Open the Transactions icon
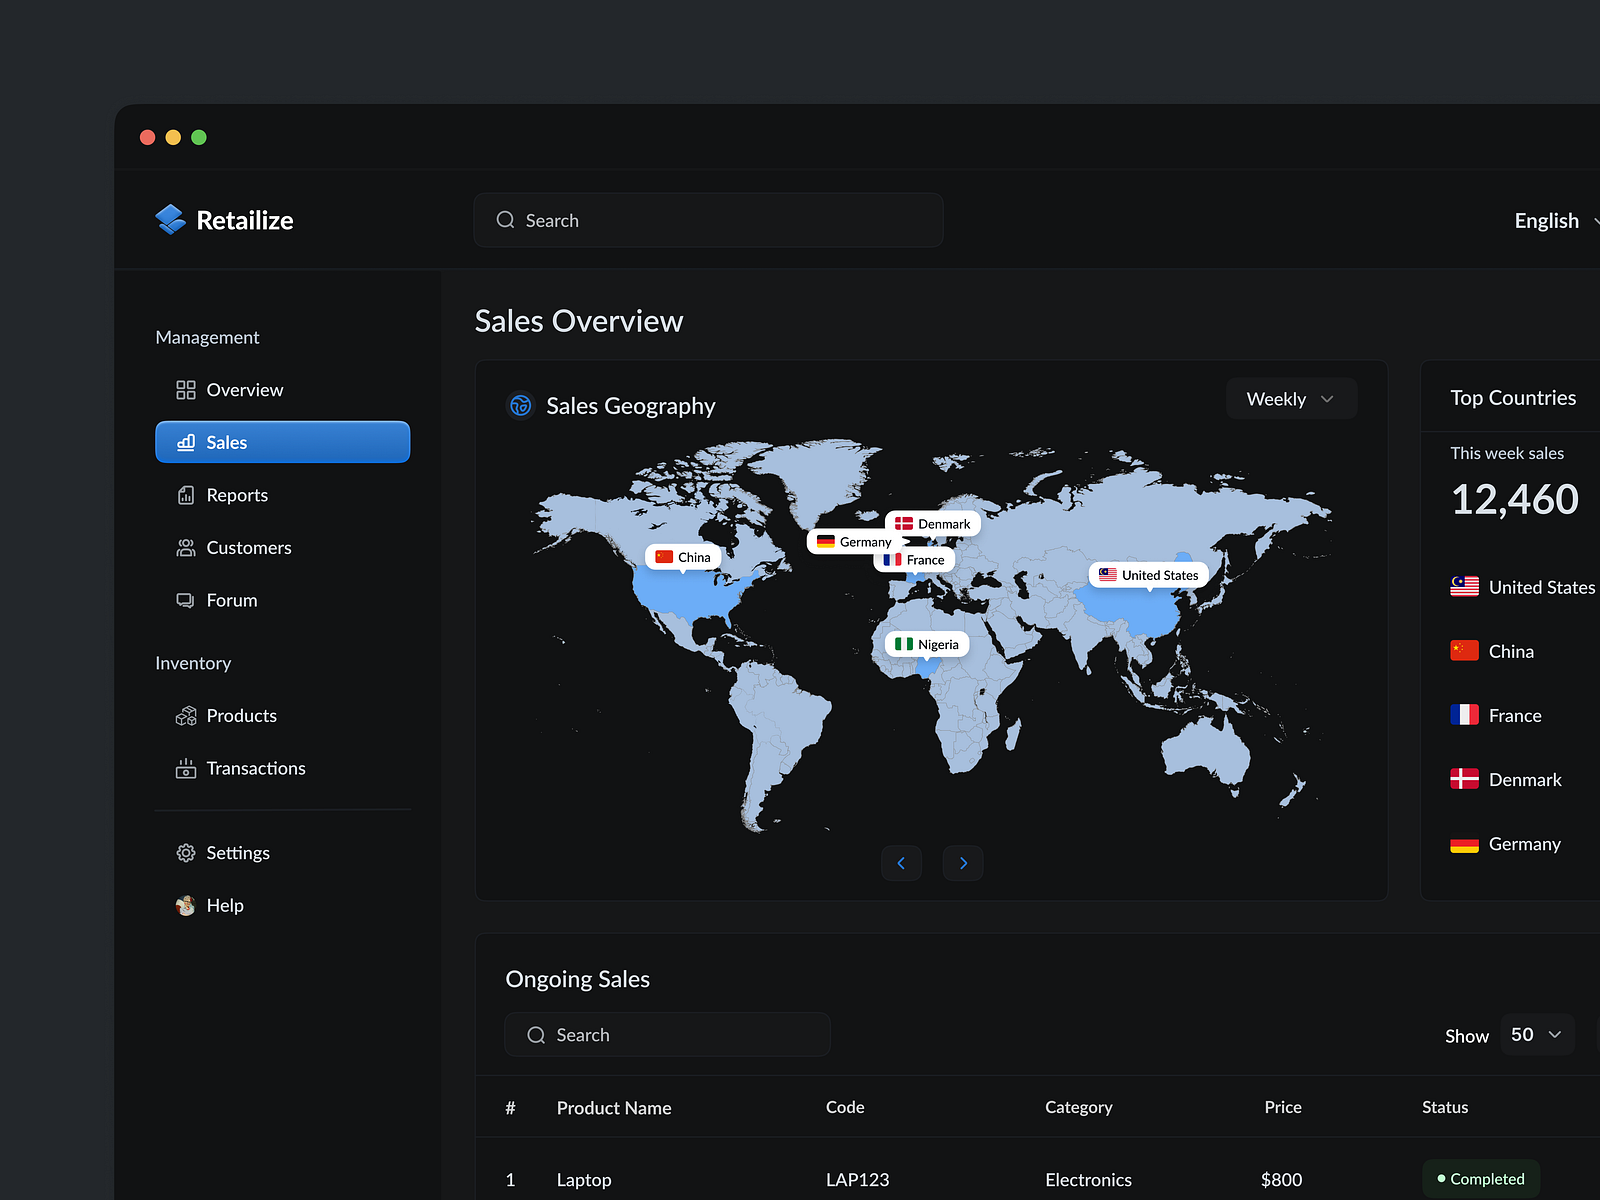Screen dimensions: 1600x1200 point(185,768)
